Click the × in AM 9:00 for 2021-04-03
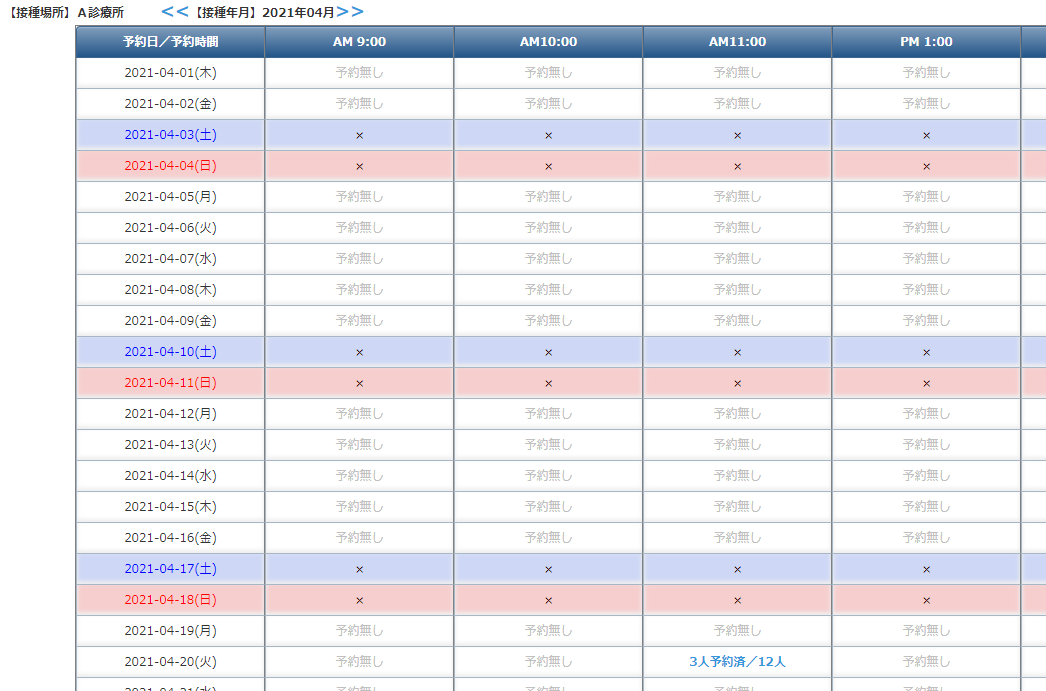Image resolution: width=1046 pixels, height=691 pixels. [x=359, y=135]
